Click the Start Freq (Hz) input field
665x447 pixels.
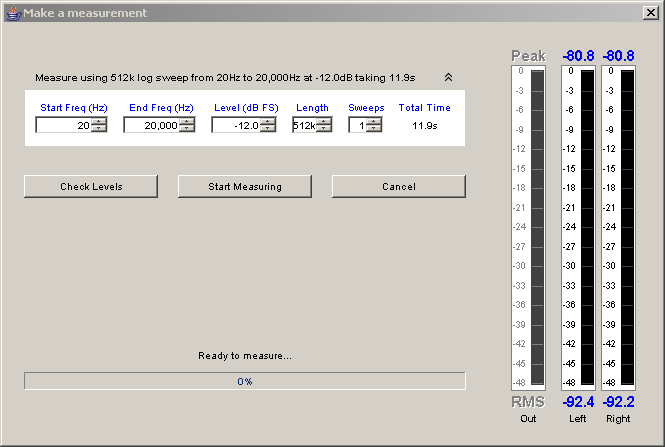point(63,125)
